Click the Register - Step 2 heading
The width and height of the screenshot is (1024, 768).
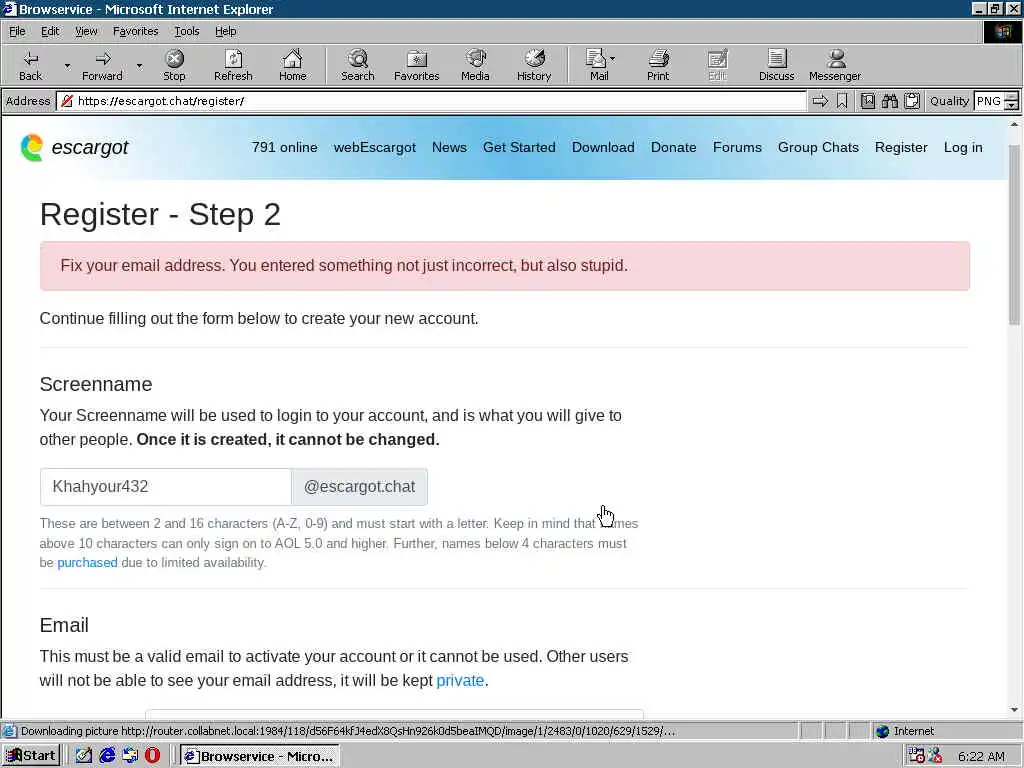(x=160, y=214)
